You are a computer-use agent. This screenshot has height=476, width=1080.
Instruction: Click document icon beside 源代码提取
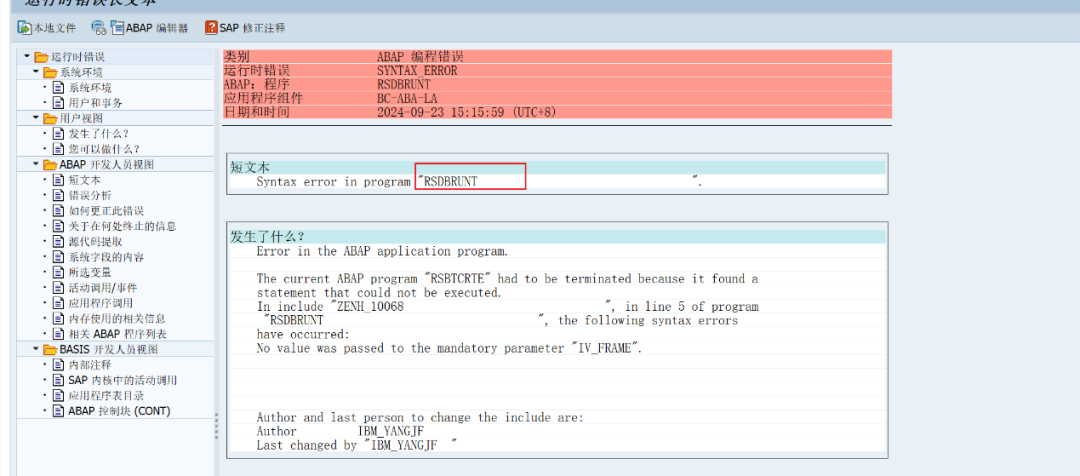(x=58, y=241)
